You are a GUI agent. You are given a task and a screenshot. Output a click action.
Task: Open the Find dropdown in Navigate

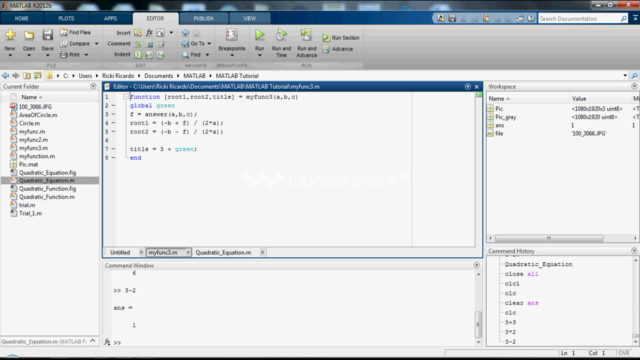[x=207, y=54]
